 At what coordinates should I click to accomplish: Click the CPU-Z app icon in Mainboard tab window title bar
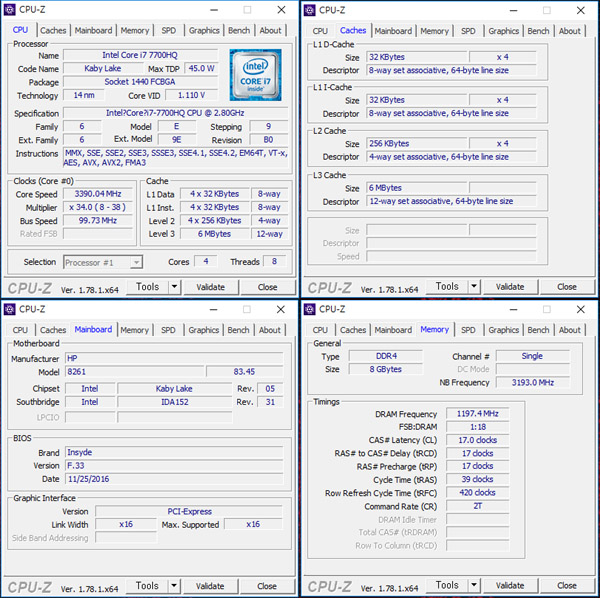(x=10, y=309)
